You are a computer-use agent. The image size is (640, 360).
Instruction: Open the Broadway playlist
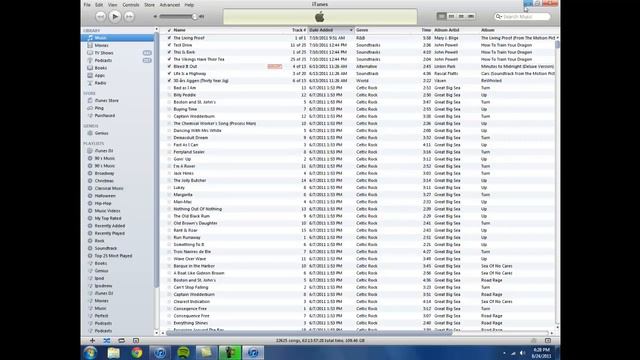(104, 173)
